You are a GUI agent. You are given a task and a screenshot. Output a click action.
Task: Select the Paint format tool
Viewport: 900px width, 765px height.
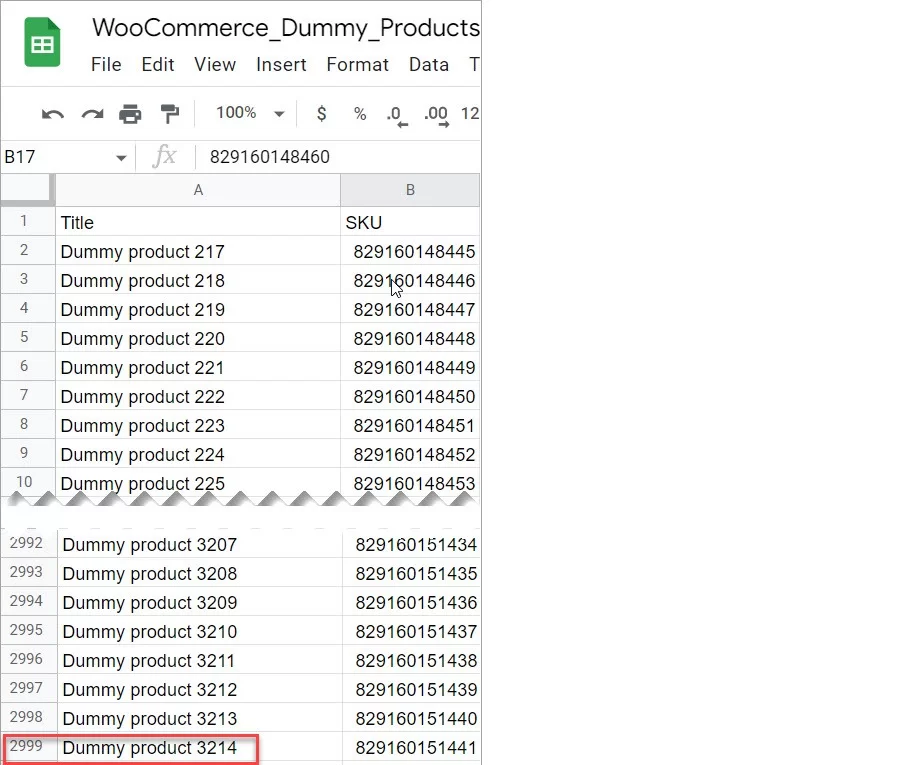point(170,114)
